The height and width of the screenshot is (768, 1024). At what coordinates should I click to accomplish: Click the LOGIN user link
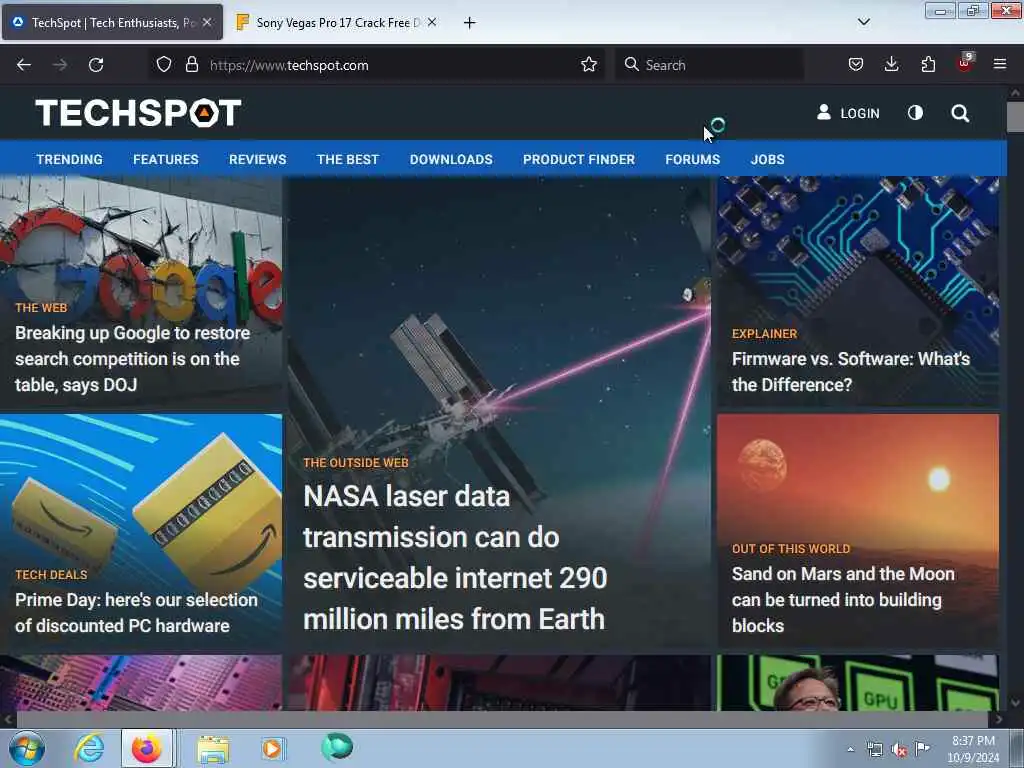coord(848,113)
